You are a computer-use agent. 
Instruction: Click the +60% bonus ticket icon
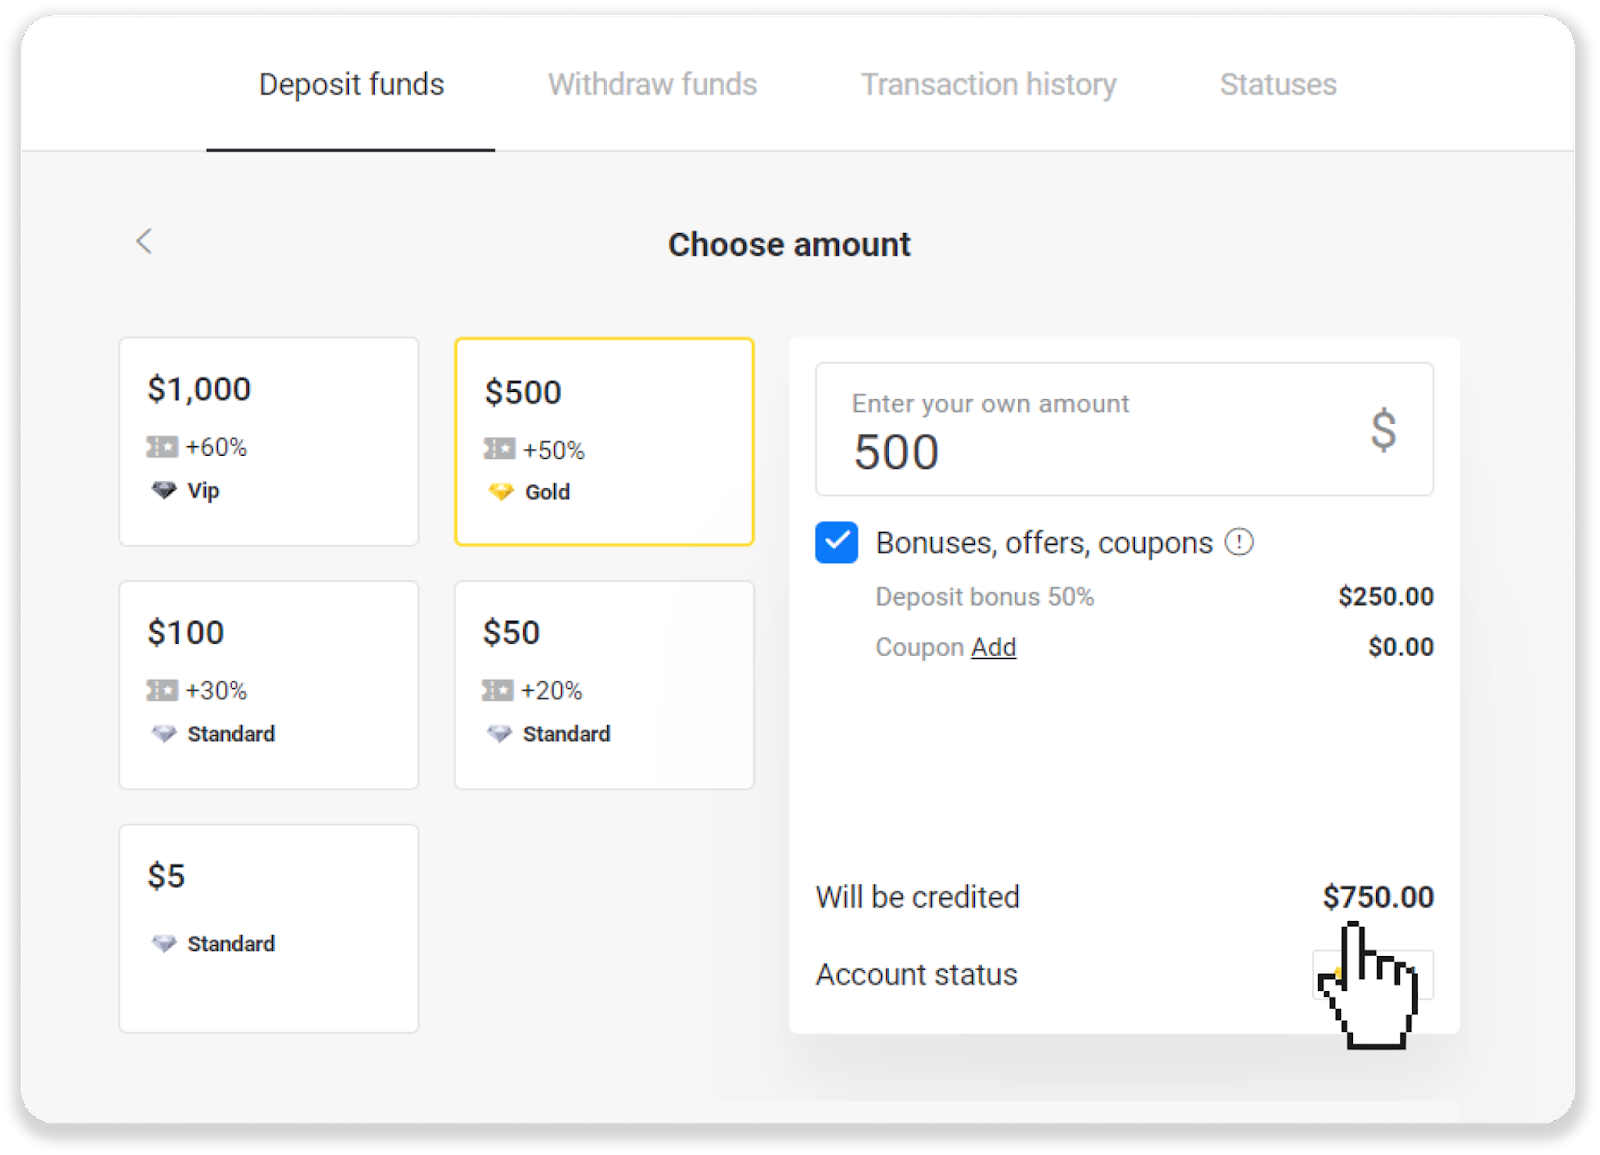162,447
